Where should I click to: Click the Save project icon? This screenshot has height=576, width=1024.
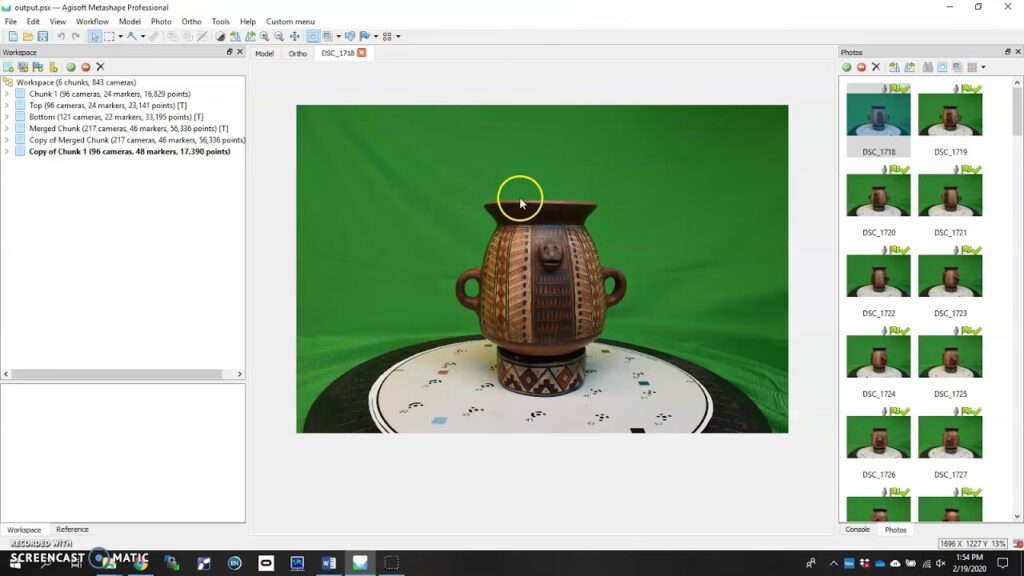pos(43,37)
